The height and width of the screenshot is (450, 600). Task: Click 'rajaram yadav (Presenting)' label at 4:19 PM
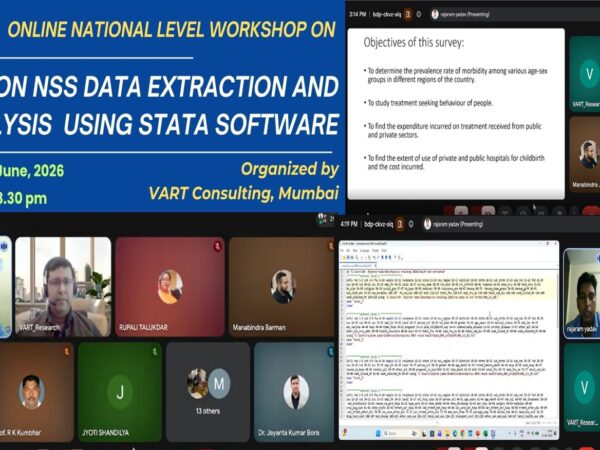(x=458, y=224)
